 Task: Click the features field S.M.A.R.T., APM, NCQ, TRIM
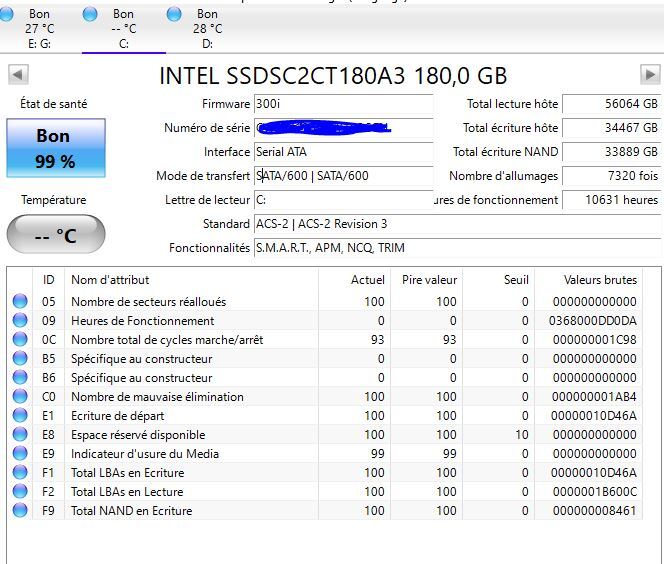click(457, 248)
